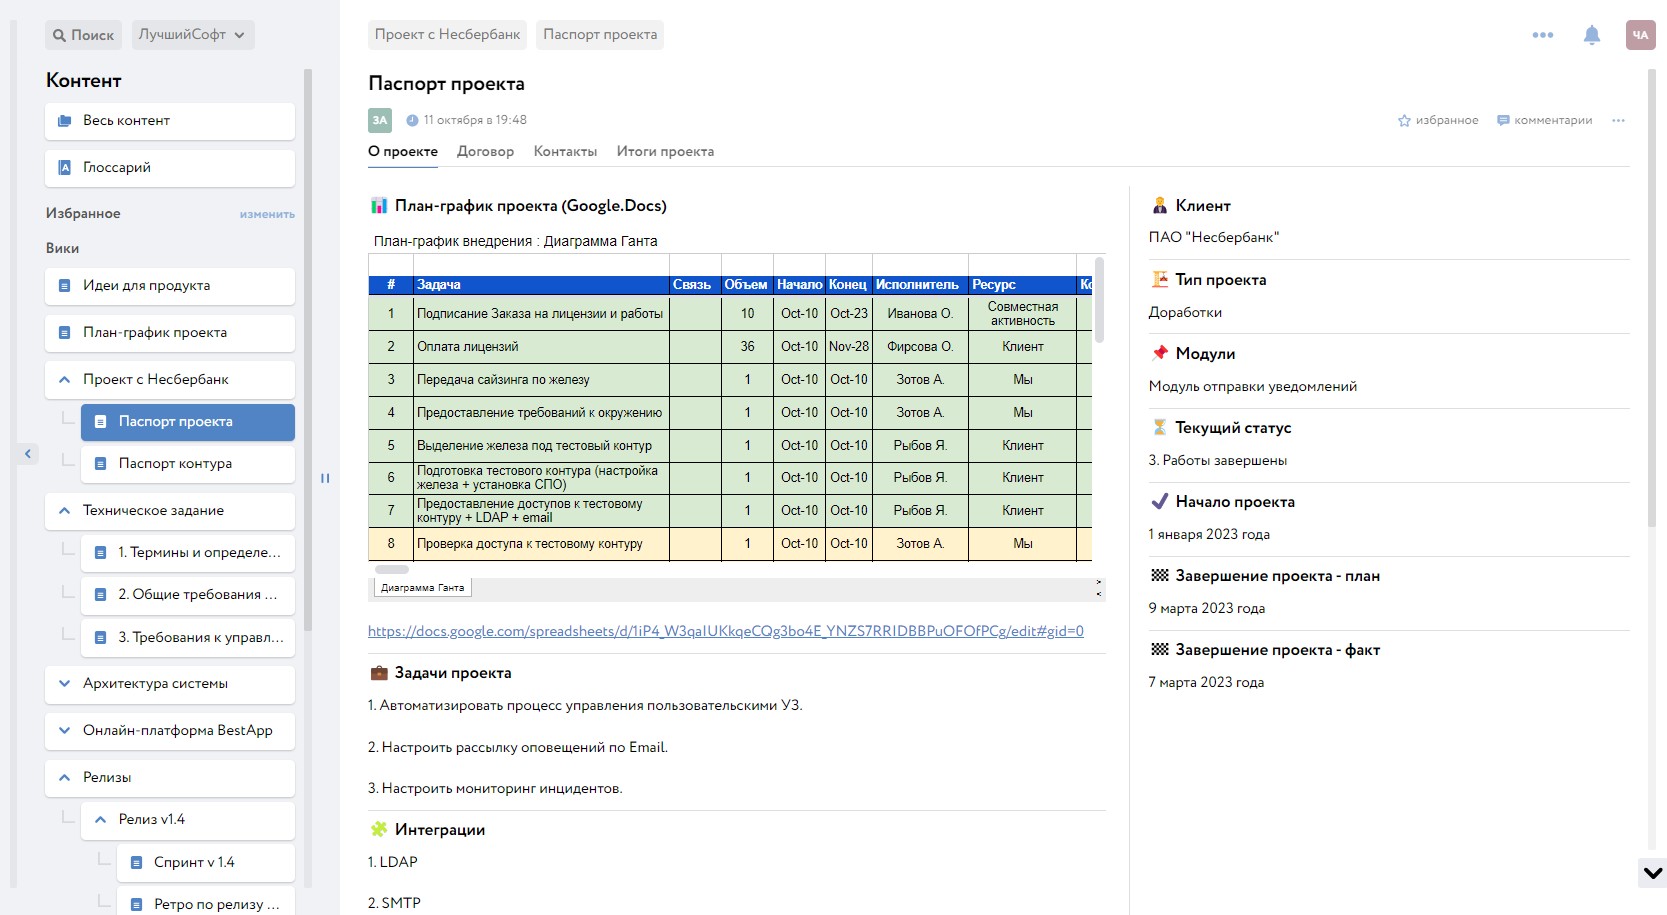1667x915 pixels.
Task: Open комментарии for the page
Action: [x=1545, y=121]
